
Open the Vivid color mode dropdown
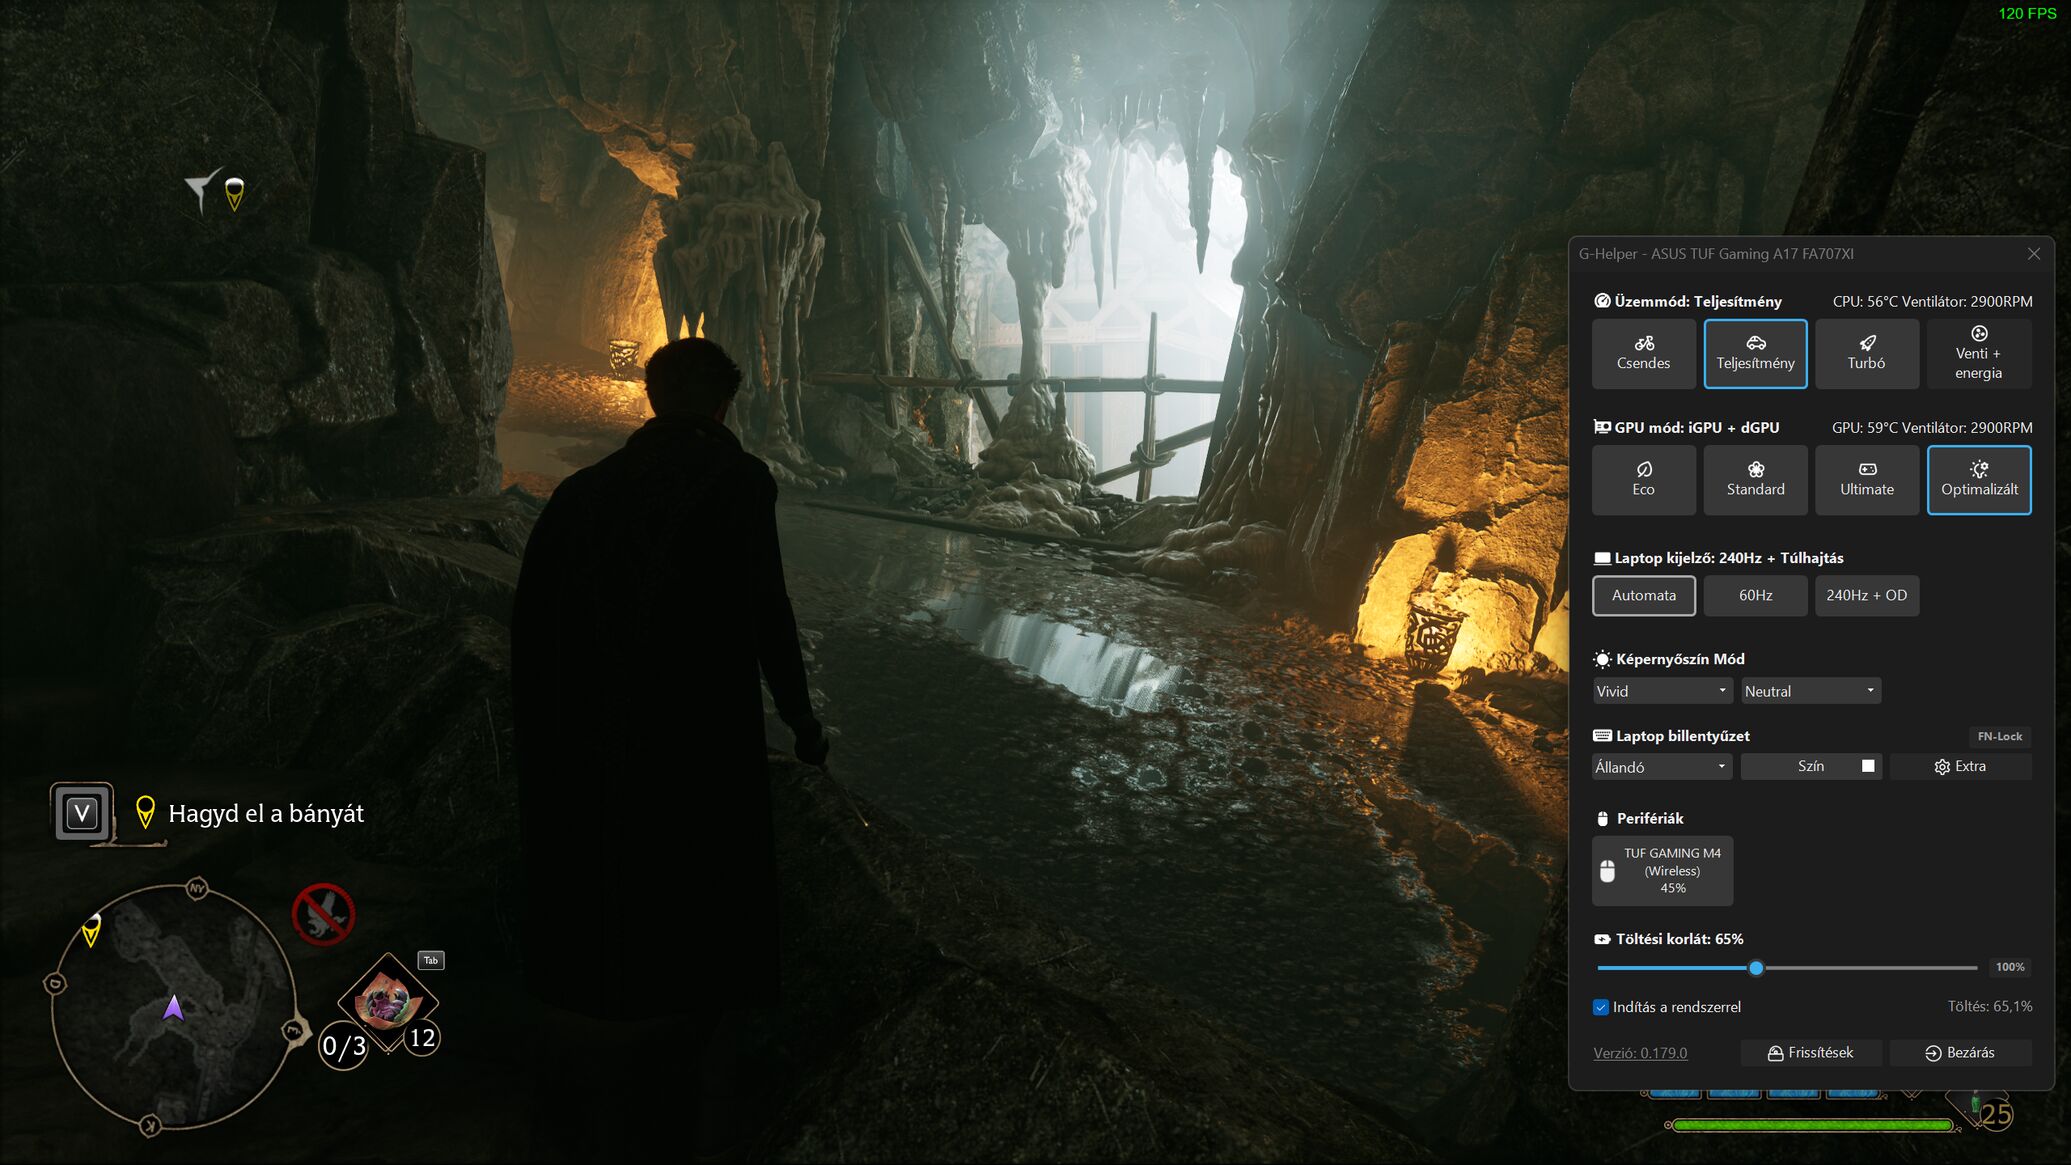(x=1662, y=691)
